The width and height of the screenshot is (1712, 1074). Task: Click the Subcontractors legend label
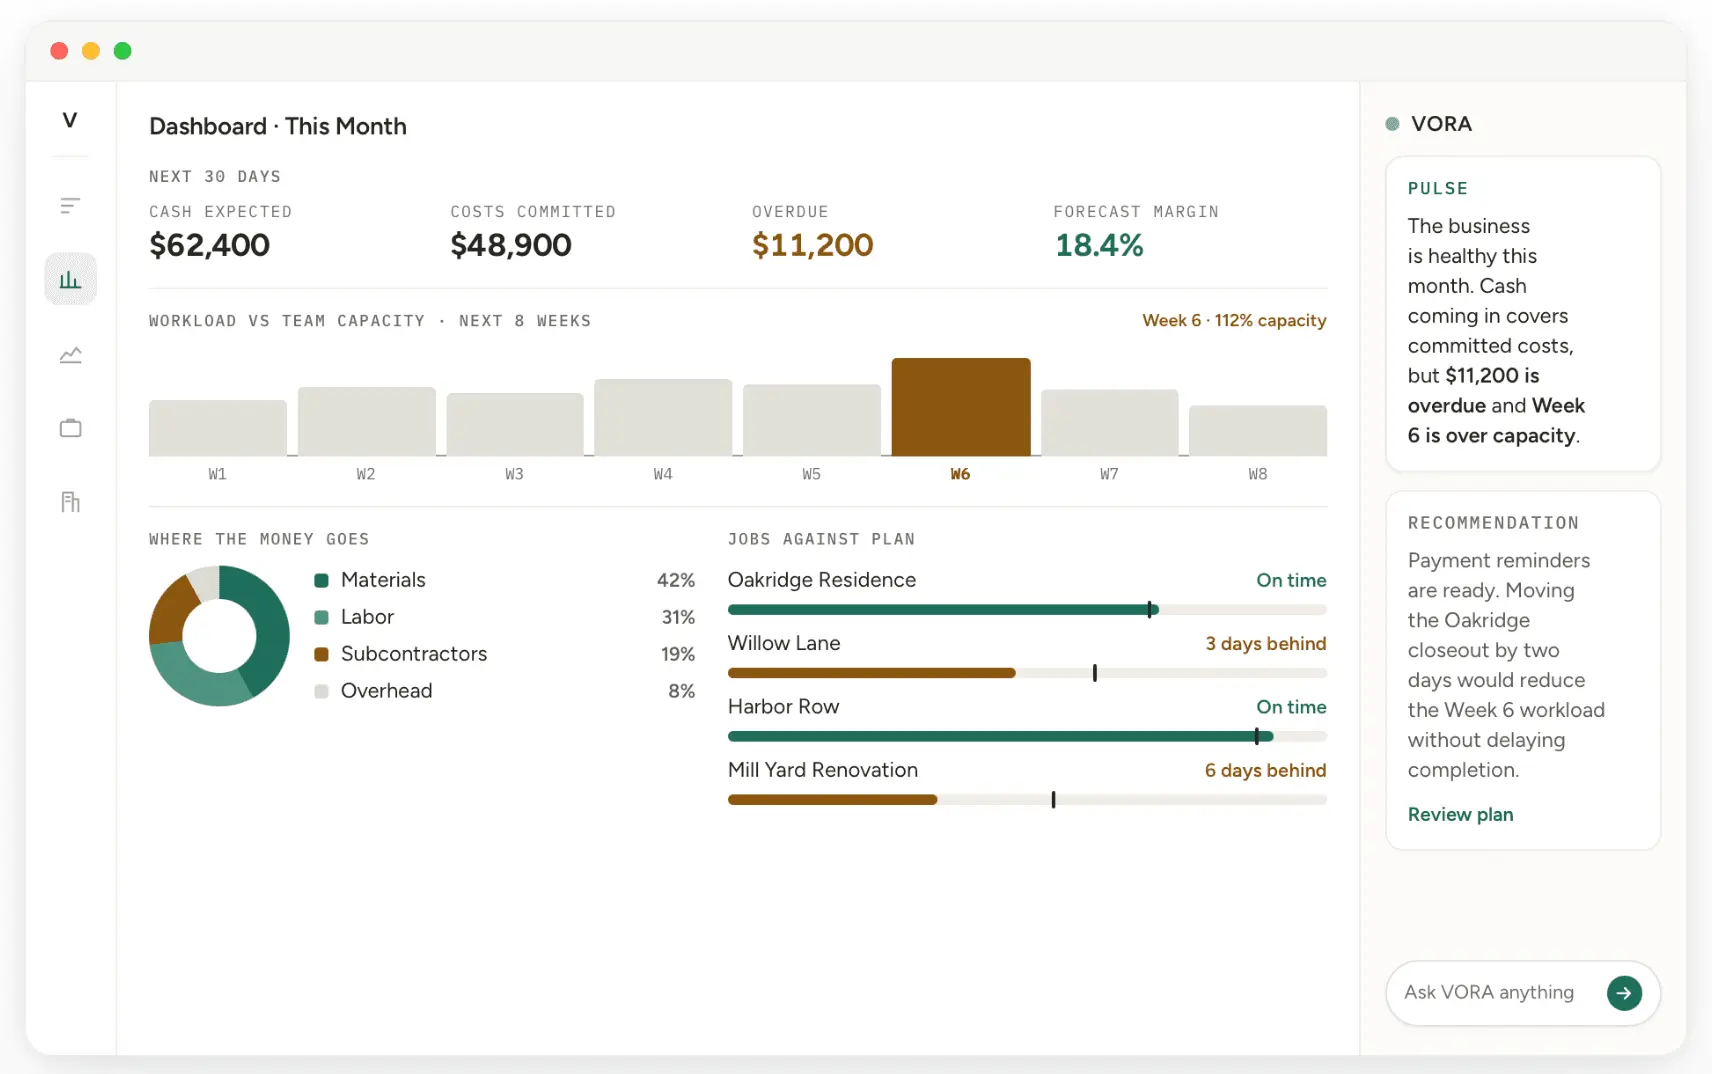click(414, 655)
